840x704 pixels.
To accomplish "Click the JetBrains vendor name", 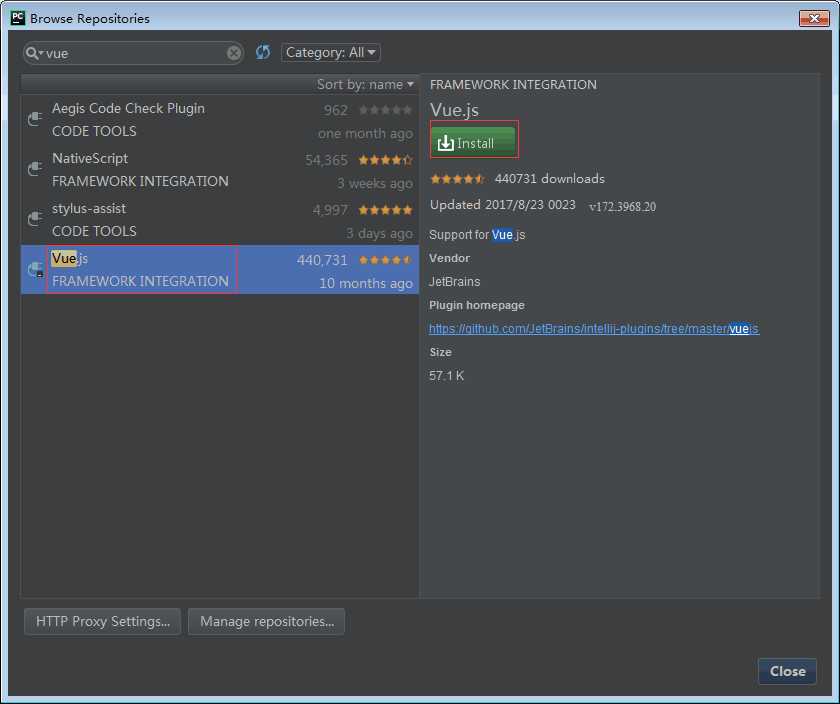I will click(454, 281).
